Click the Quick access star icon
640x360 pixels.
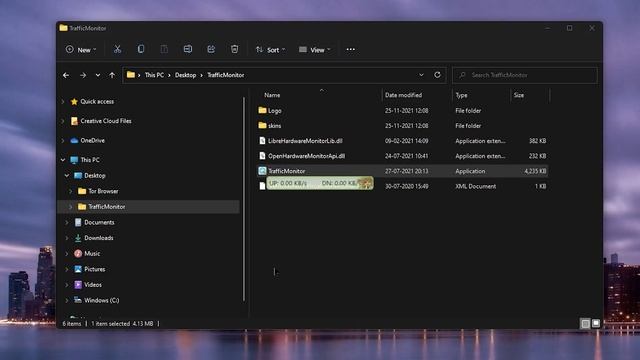[74, 102]
